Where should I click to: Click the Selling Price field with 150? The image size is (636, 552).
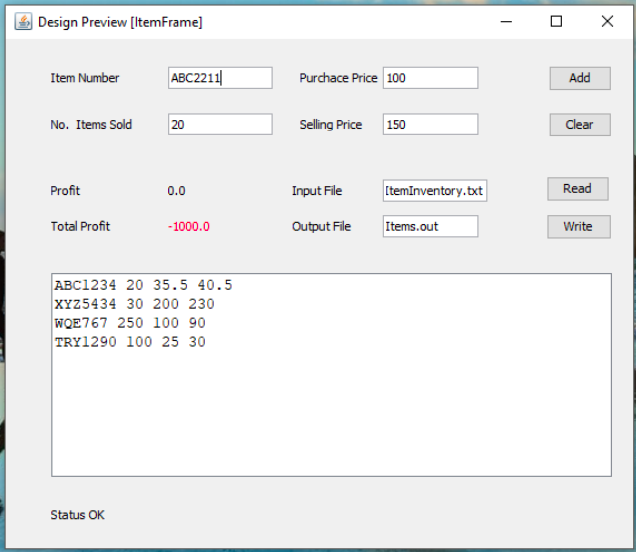pyautogui.click(x=430, y=124)
